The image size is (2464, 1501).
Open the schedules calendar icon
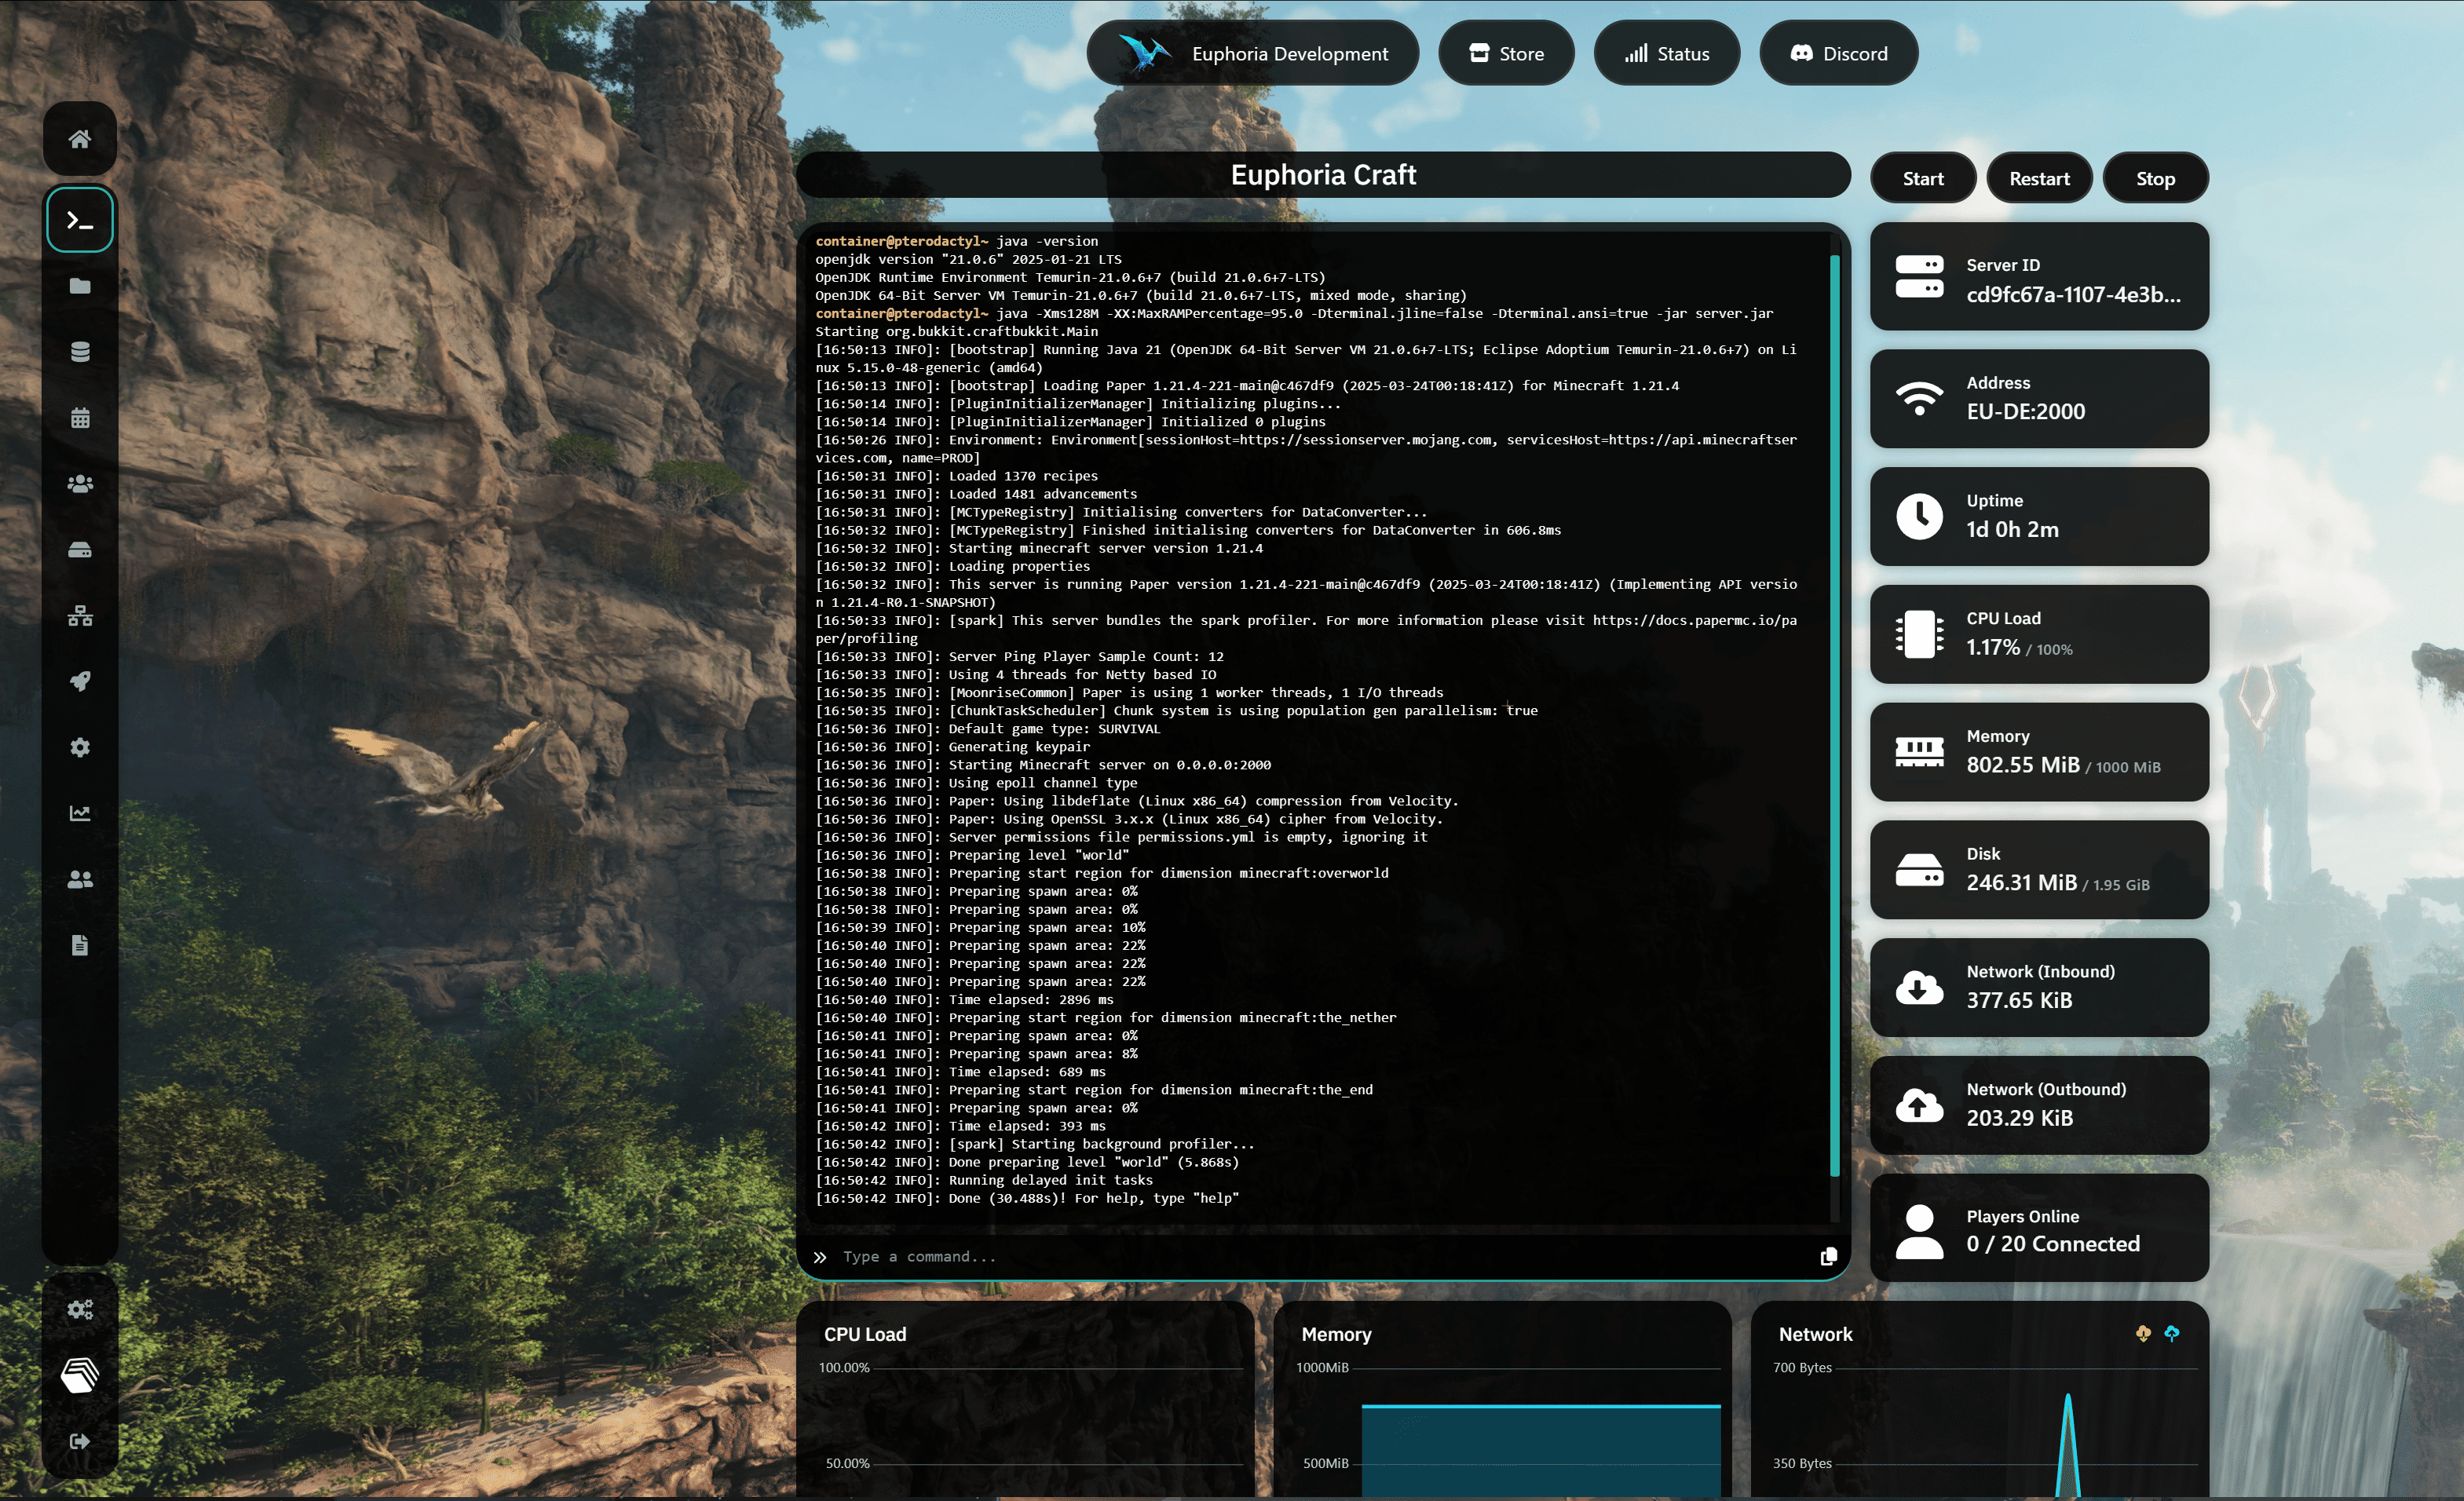[x=80, y=418]
